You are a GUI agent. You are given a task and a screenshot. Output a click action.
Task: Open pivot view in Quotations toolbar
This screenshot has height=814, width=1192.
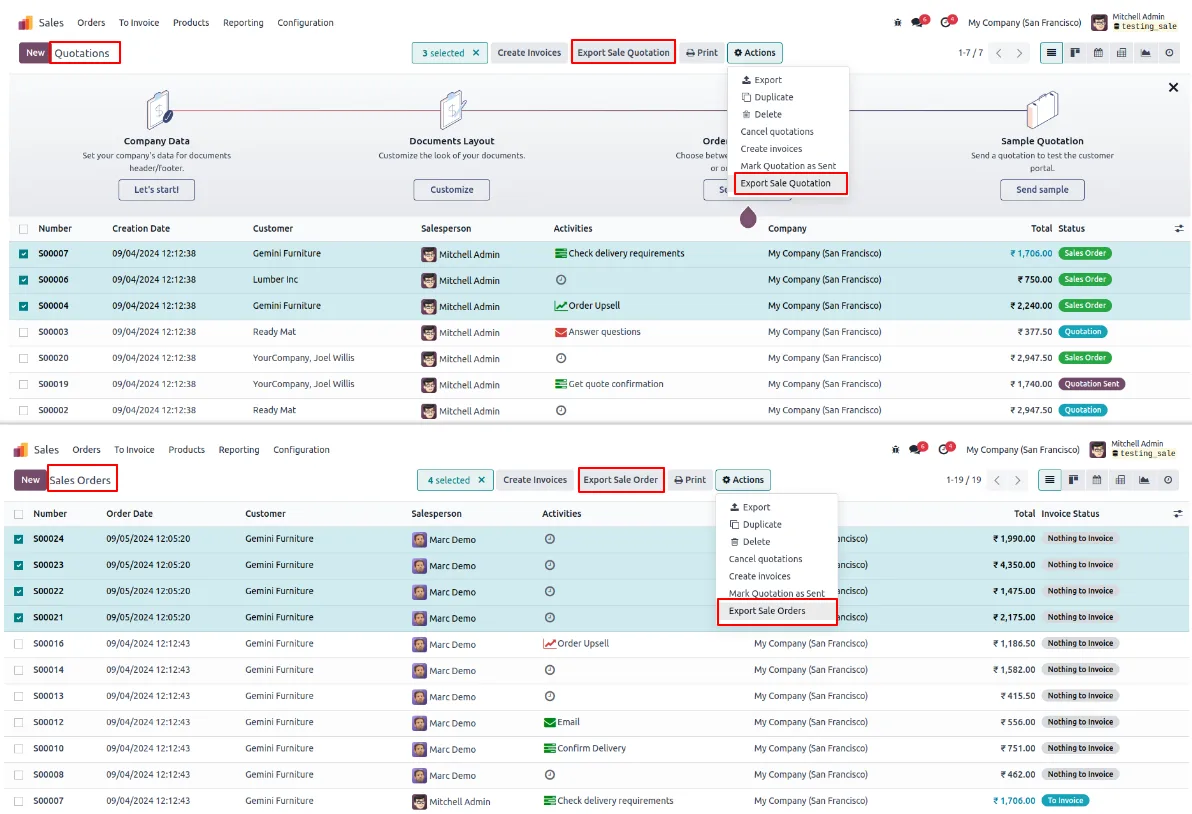pyautogui.click(x=1121, y=52)
